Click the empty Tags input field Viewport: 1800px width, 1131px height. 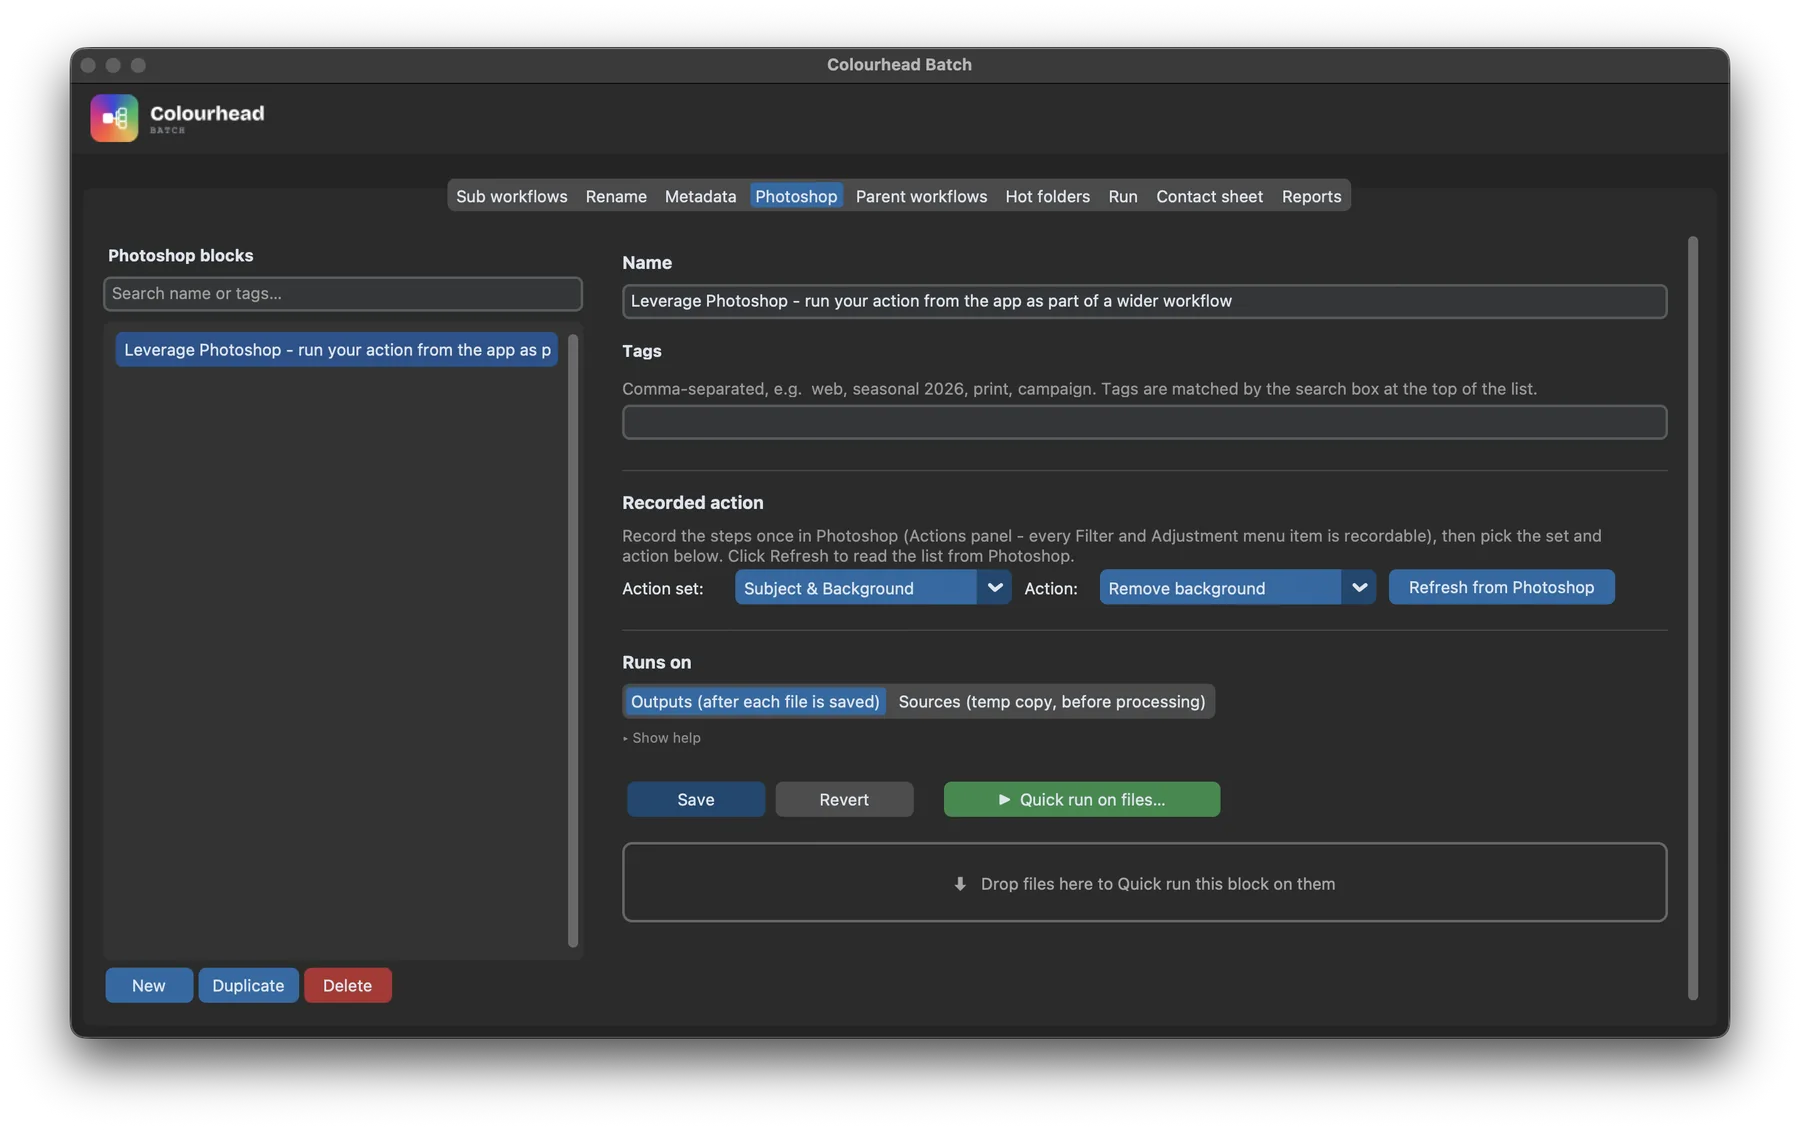point(1144,422)
